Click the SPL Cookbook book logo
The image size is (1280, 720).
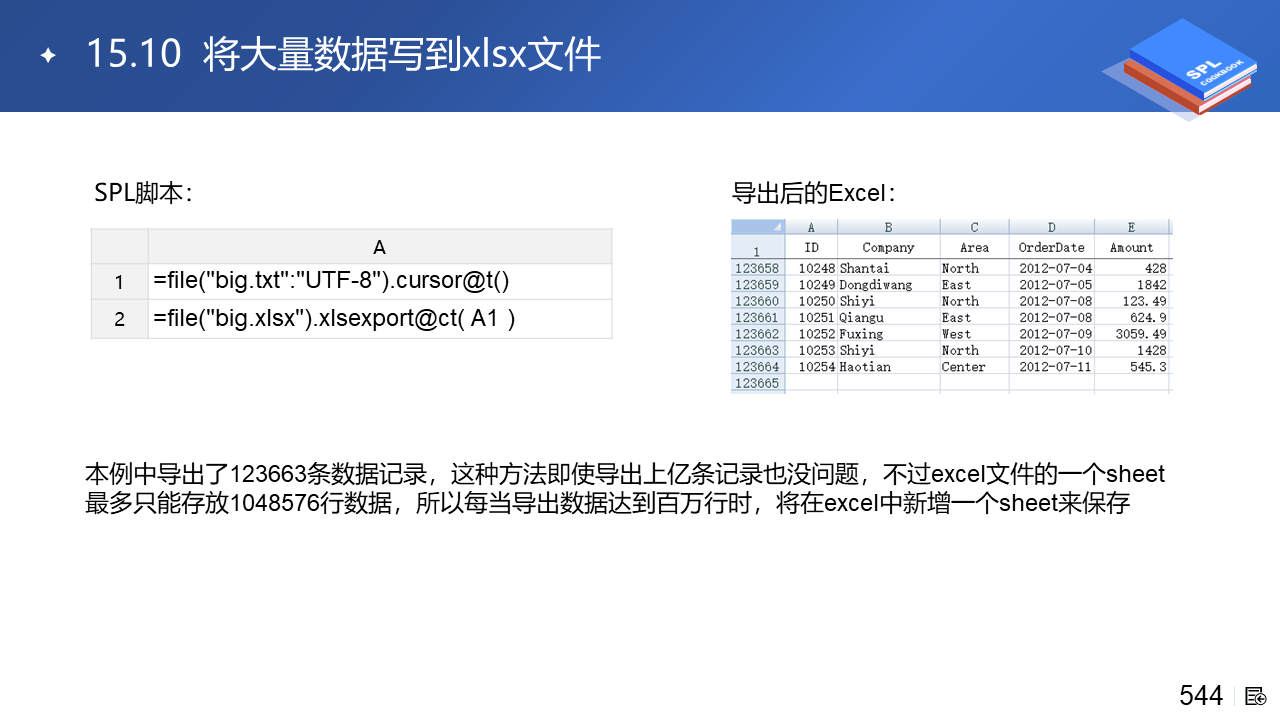pos(1178,68)
